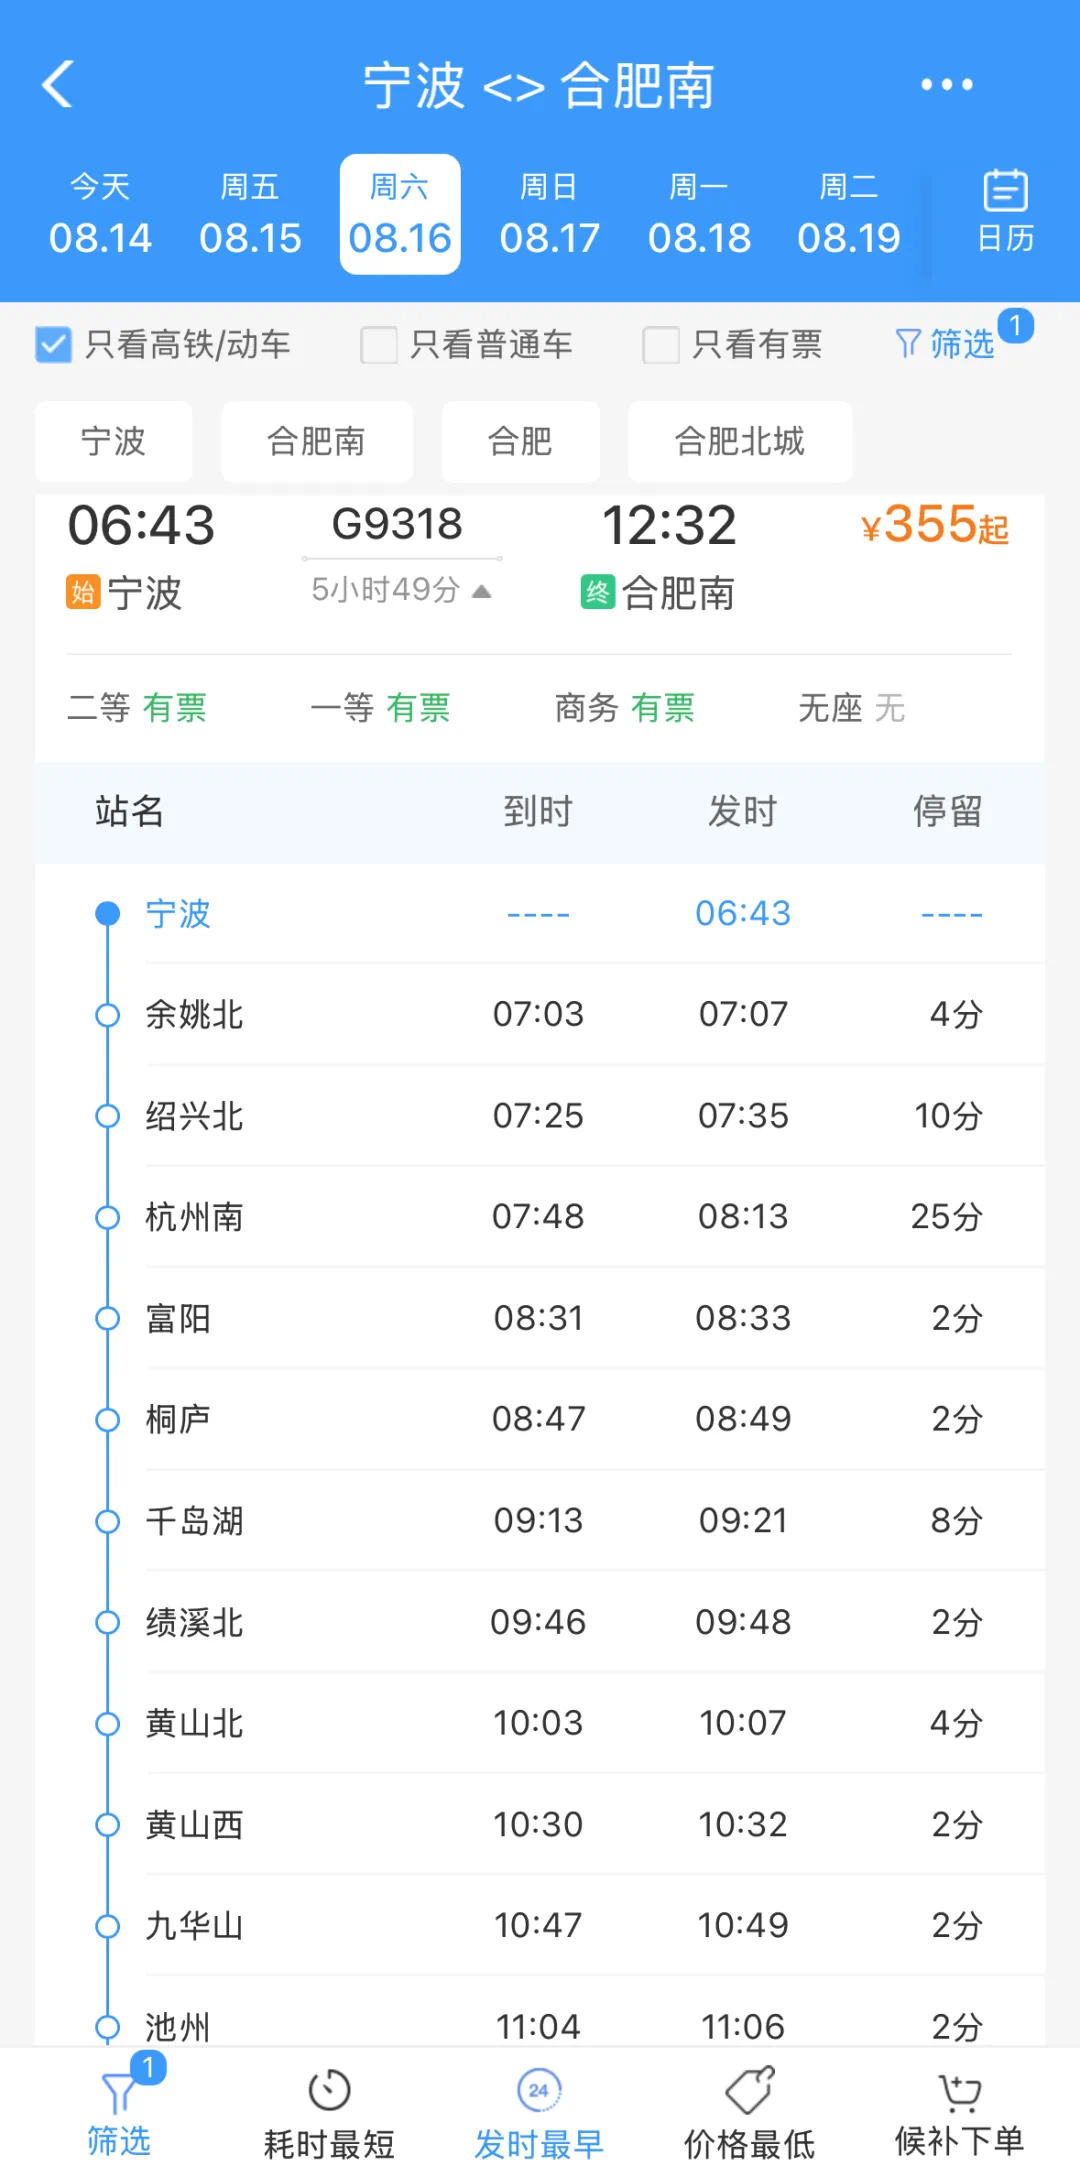This screenshot has height=2177, width=1080.
Task: Tap the 合肥南 station filter chip
Action: 316,441
